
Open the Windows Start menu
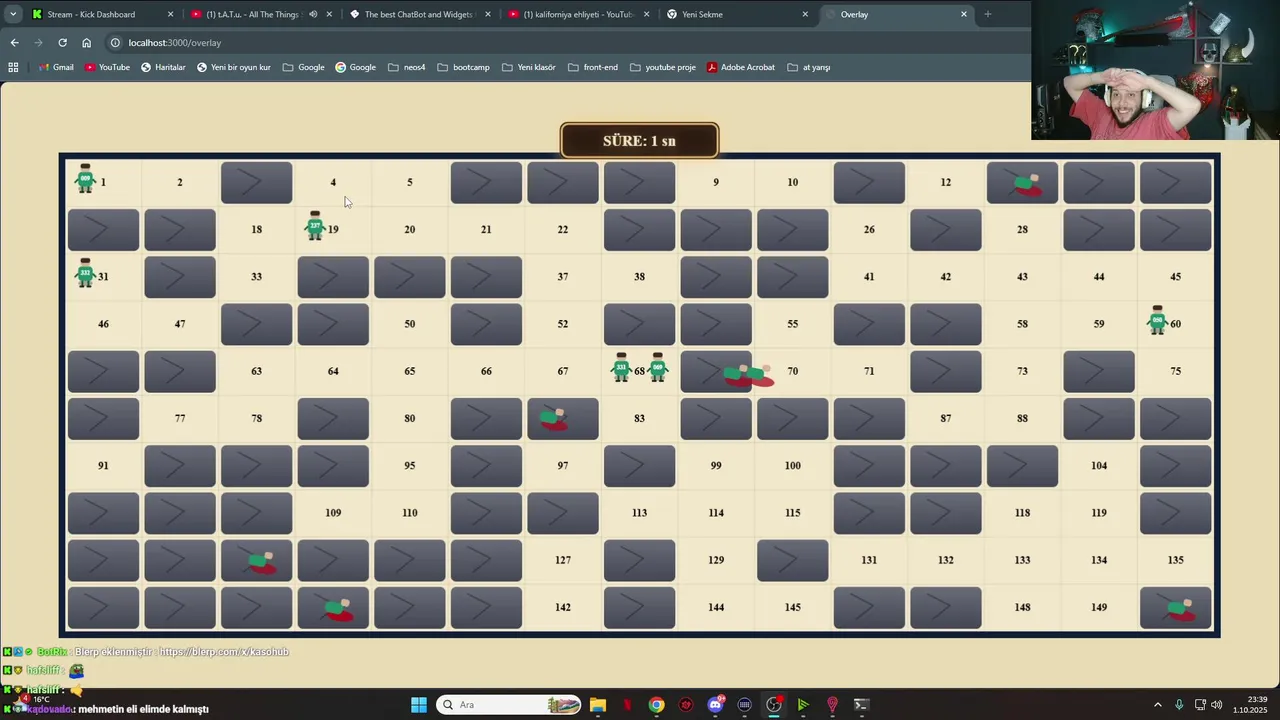[x=419, y=705]
